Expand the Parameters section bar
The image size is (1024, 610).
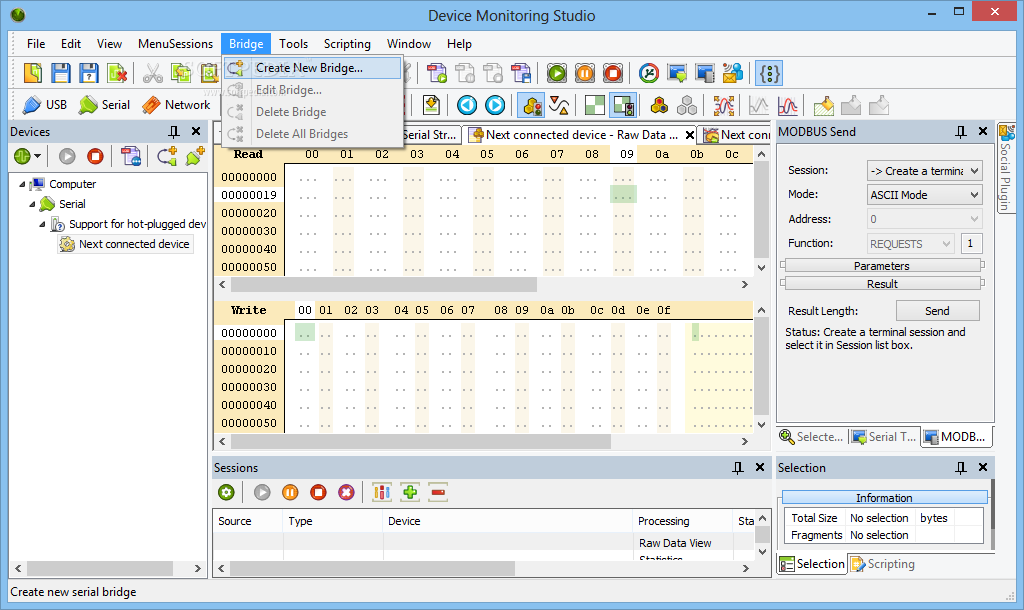pyautogui.click(x=882, y=266)
